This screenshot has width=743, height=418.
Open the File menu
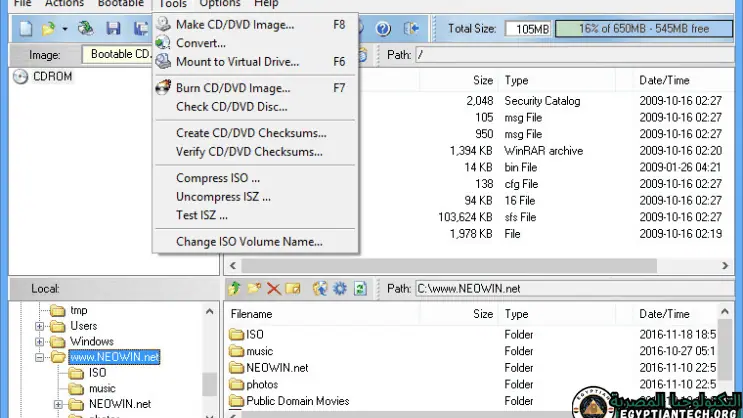coord(22,4)
